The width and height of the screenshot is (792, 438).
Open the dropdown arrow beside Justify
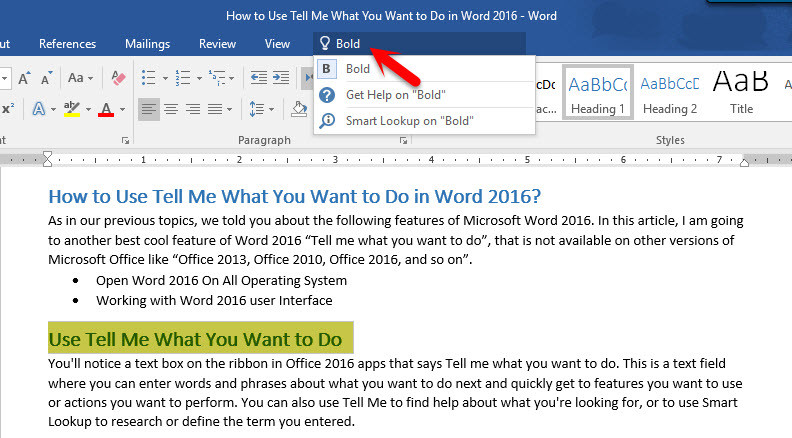point(229,109)
